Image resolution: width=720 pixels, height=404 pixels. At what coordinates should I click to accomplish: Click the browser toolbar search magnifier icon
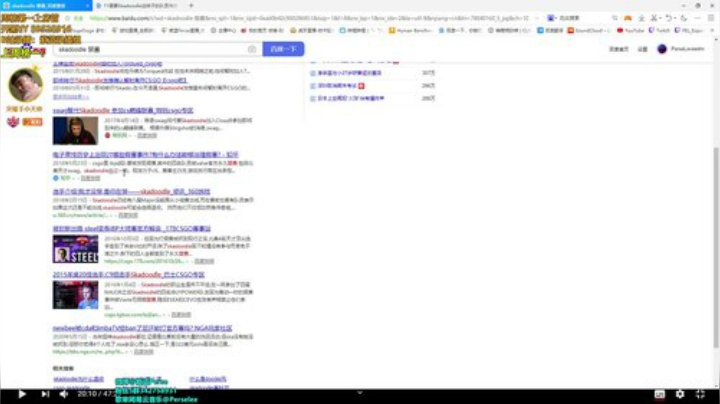pyautogui.click(x=614, y=18)
